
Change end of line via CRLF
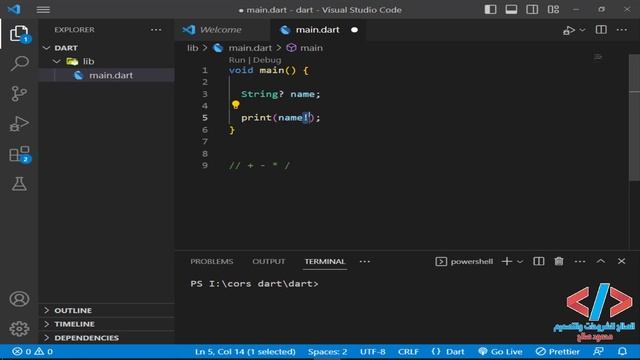pos(408,351)
